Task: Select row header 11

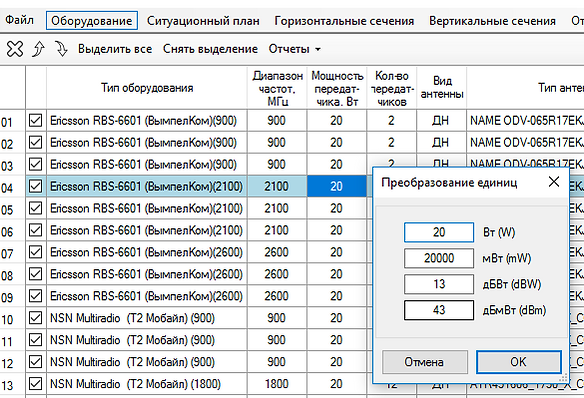Action: tap(13, 340)
